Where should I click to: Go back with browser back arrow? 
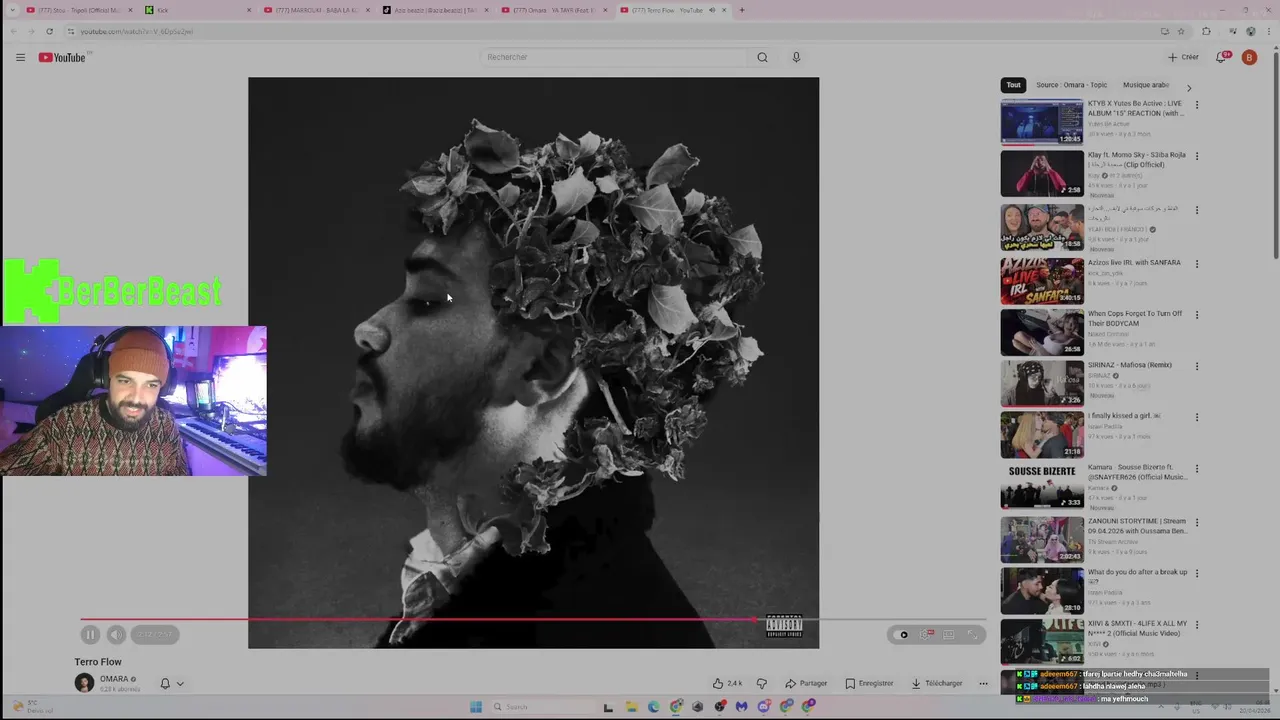13,31
